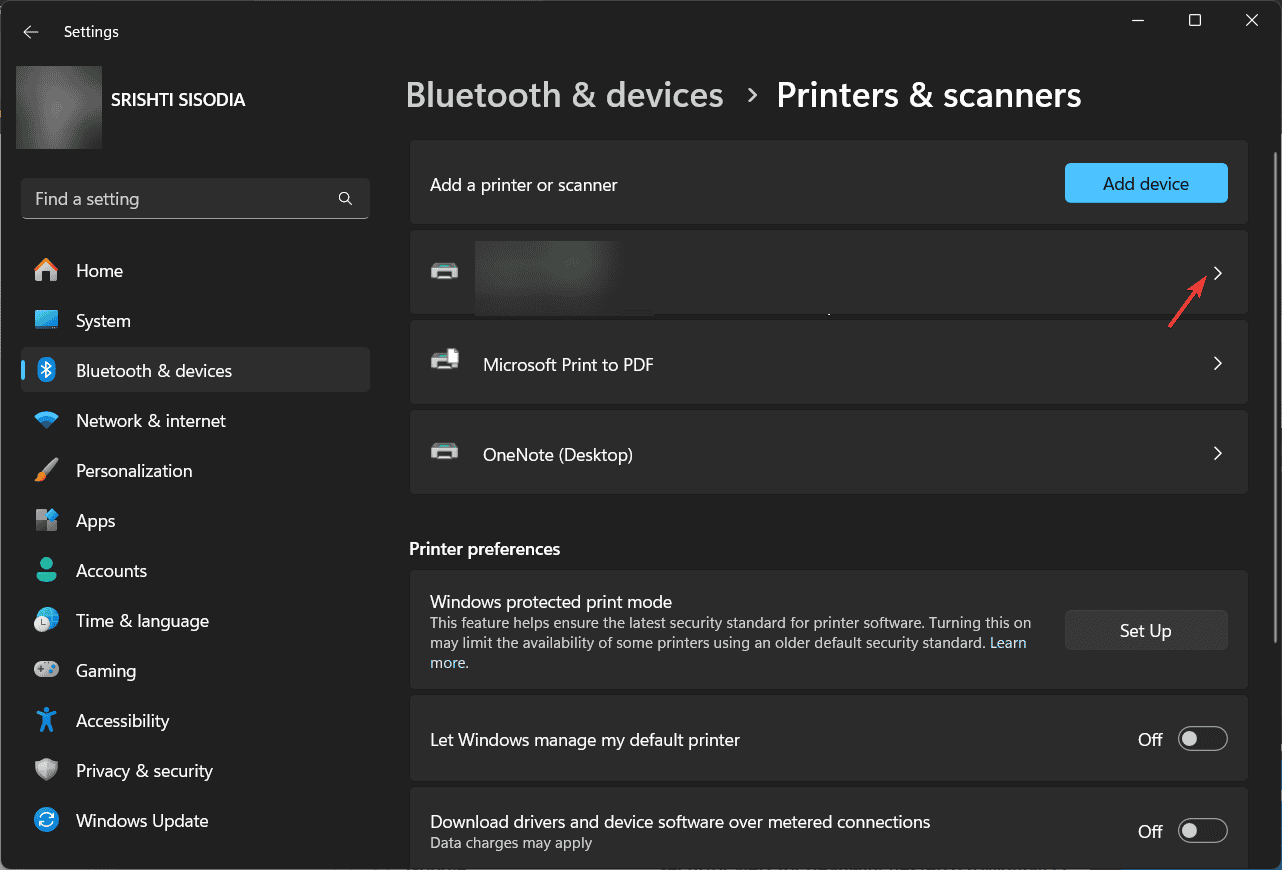Open the Home settings page
Image resolution: width=1282 pixels, height=870 pixels.
195,271
